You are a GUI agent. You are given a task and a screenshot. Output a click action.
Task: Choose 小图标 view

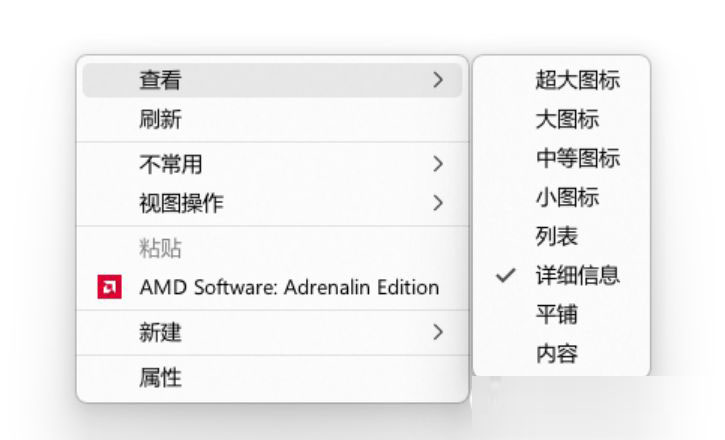pyautogui.click(x=561, y=197)
